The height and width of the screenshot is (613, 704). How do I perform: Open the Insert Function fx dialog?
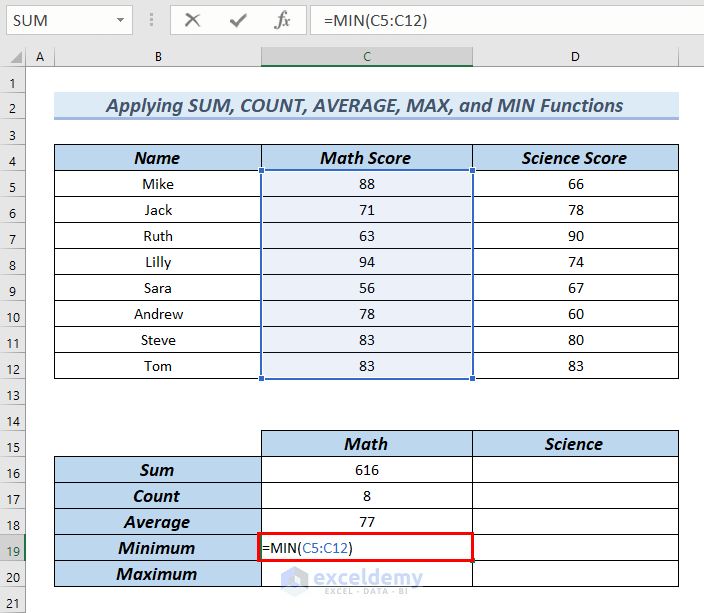tap(282, 20)
